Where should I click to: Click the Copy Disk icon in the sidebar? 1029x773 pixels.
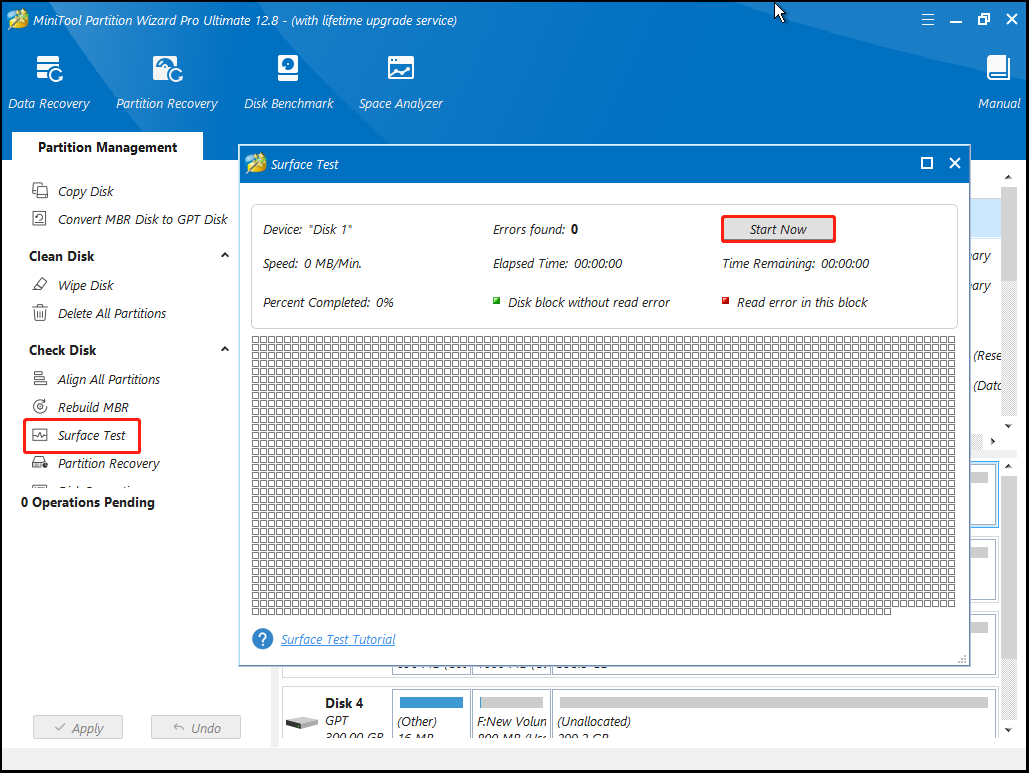(x=40, y=190)
